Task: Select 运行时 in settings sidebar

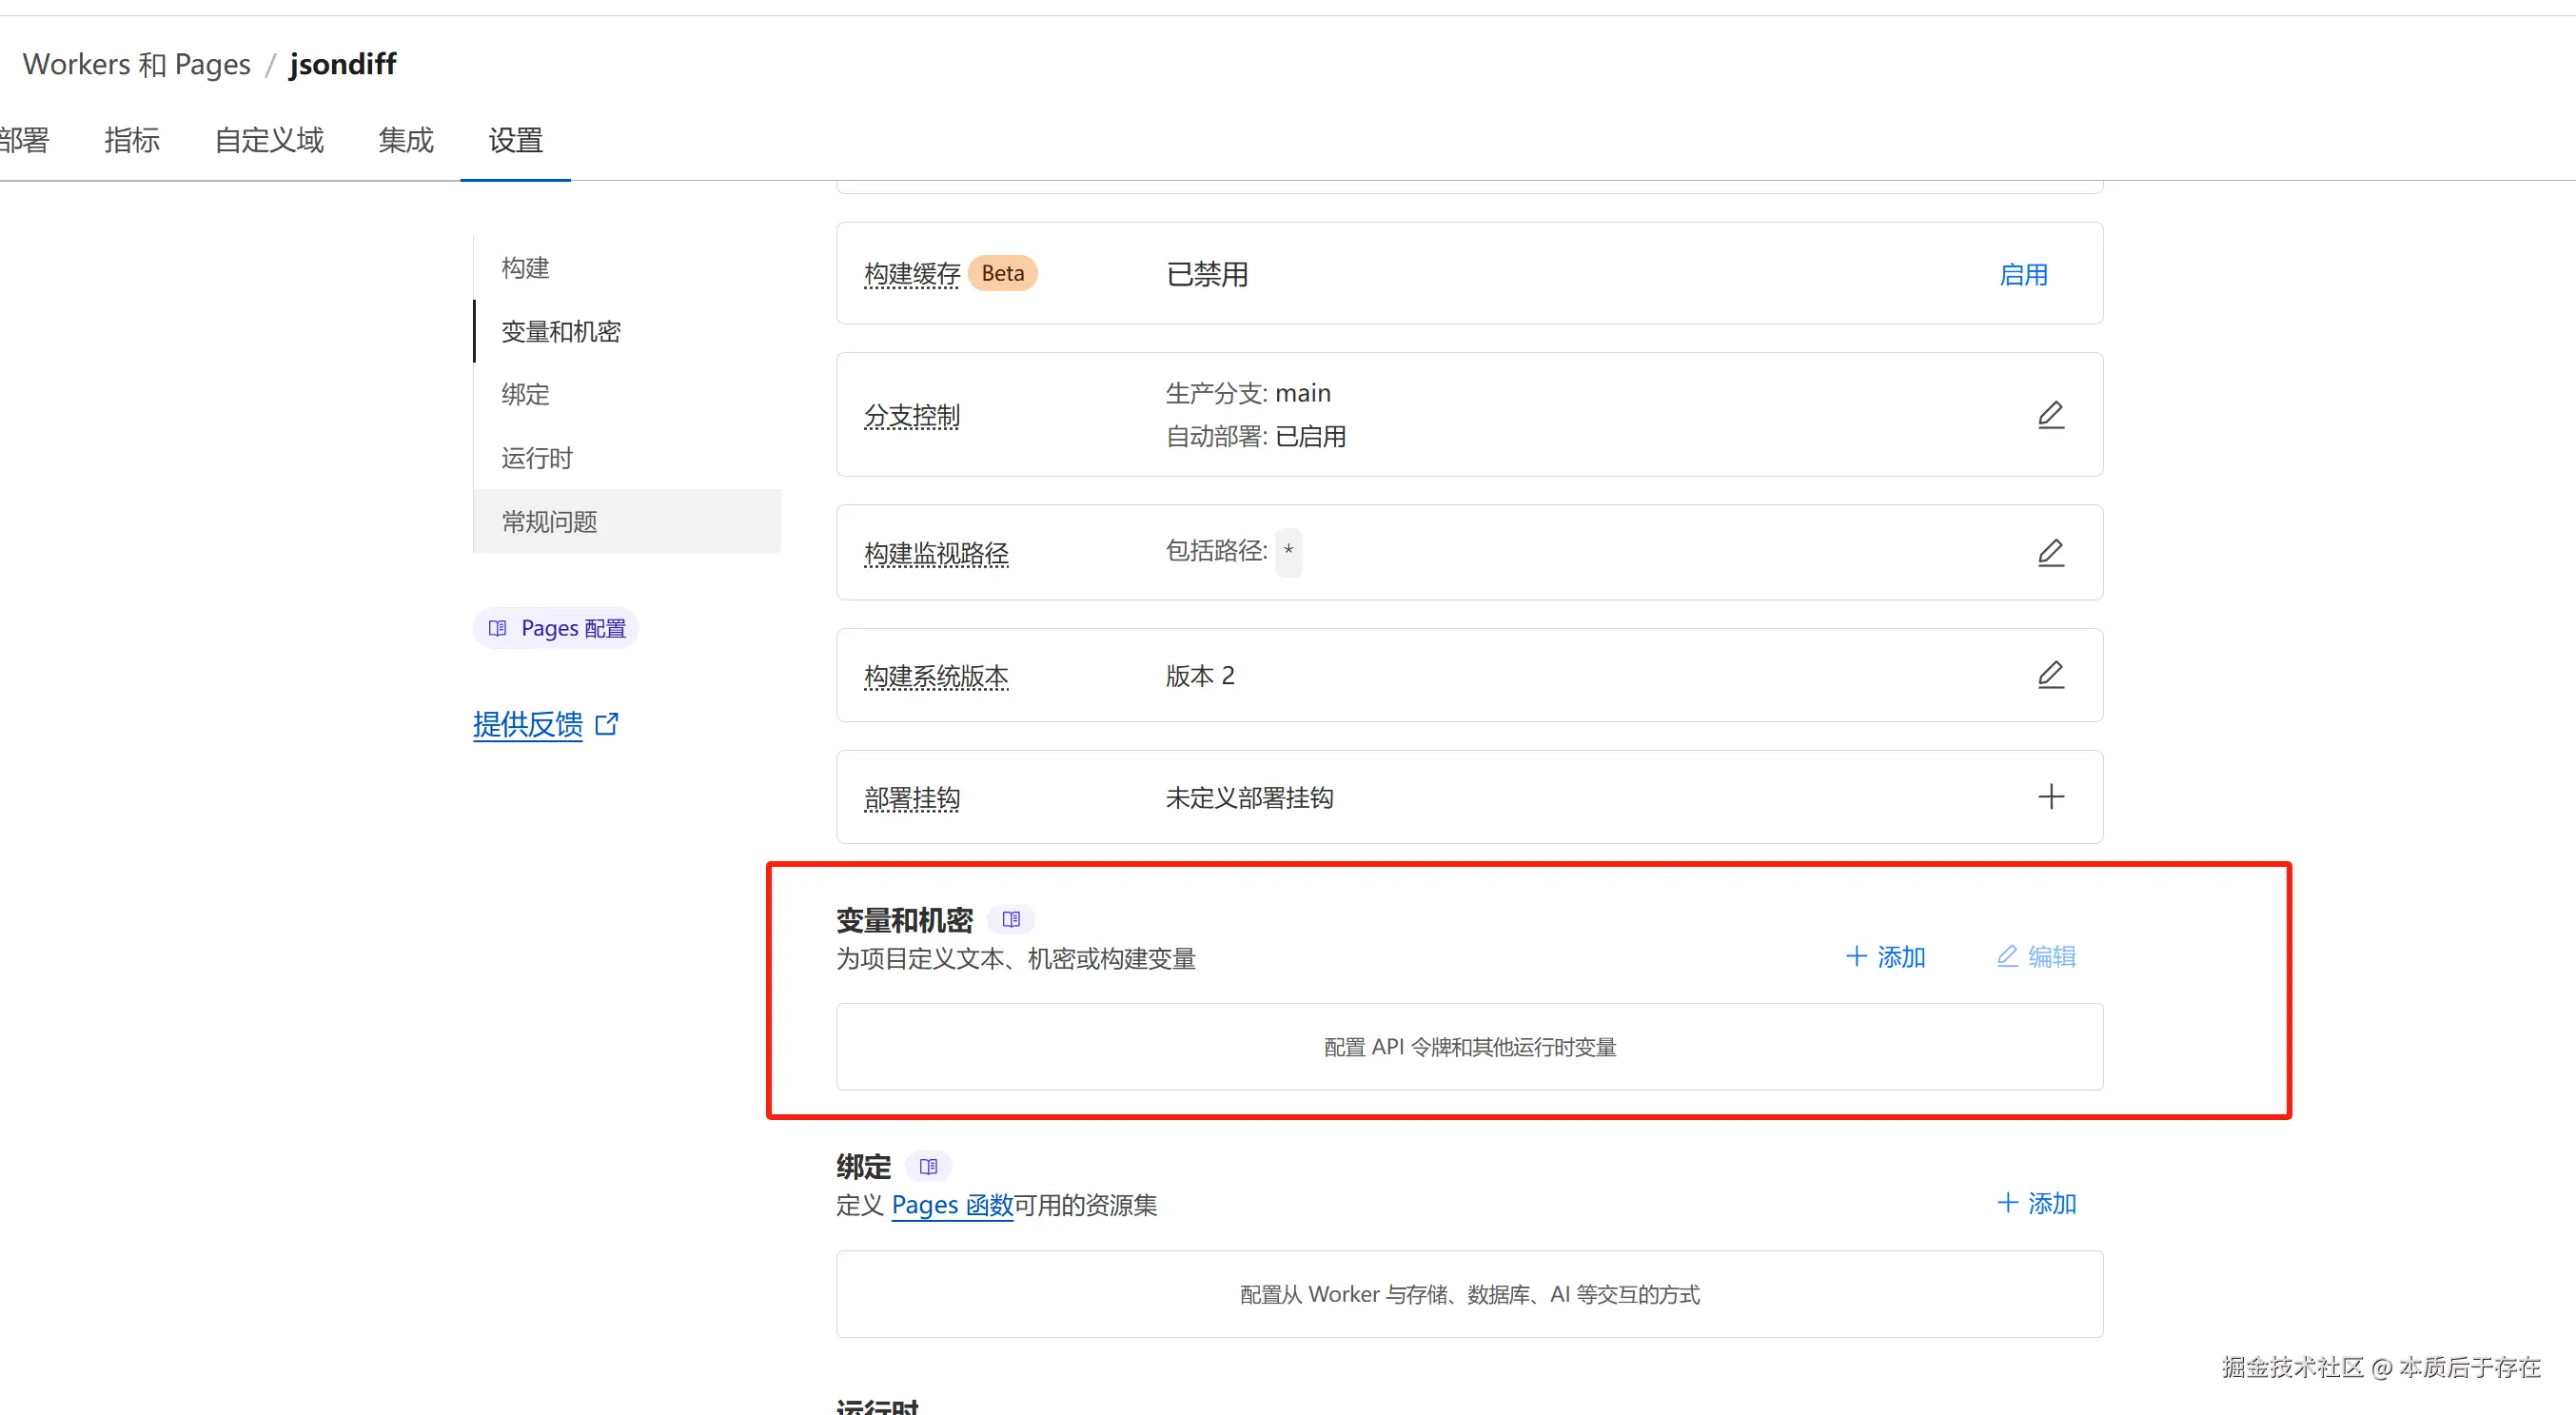Action: coord(537,458)
